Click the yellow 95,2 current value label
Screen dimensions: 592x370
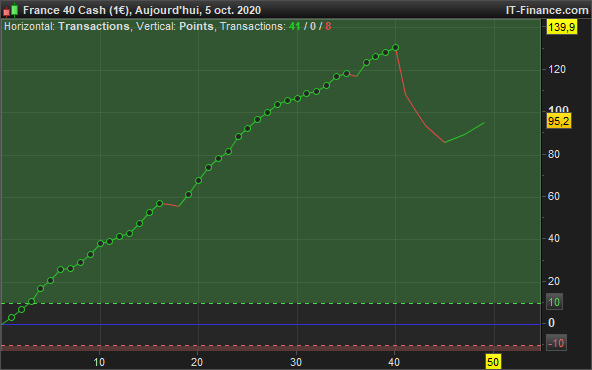559,121
